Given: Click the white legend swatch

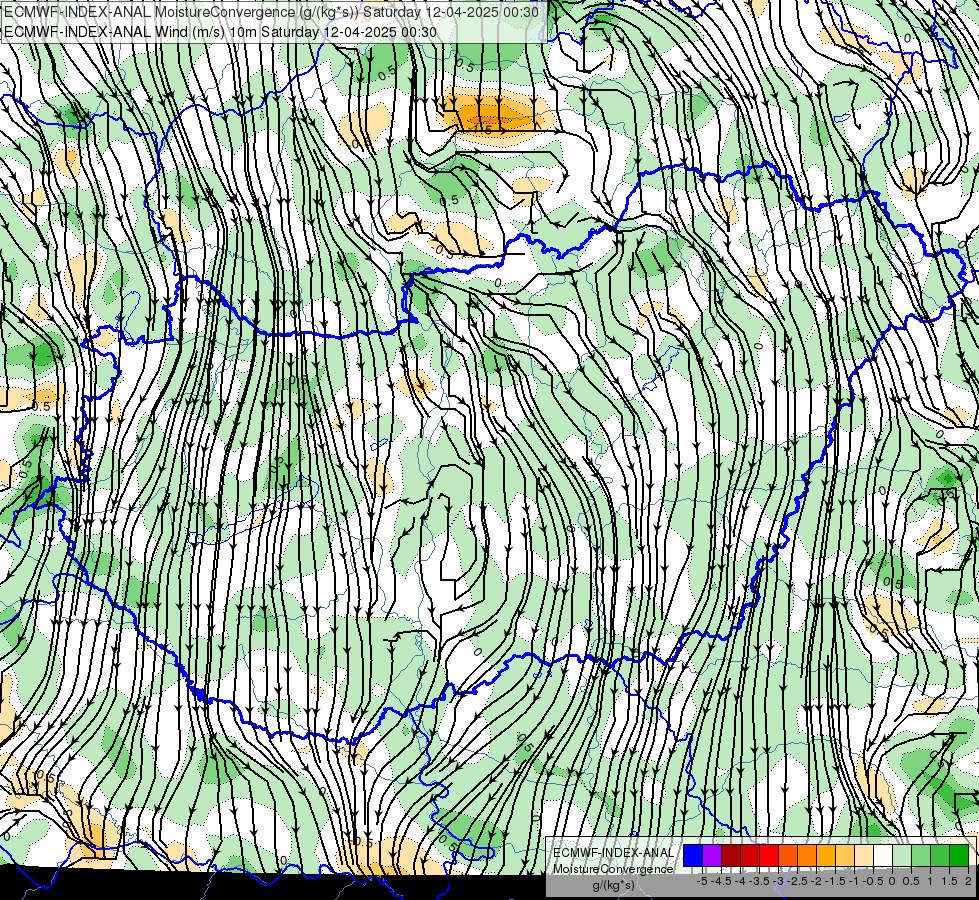Looking at the screenshot, I should pyautogui.click(x=882, y=856).
